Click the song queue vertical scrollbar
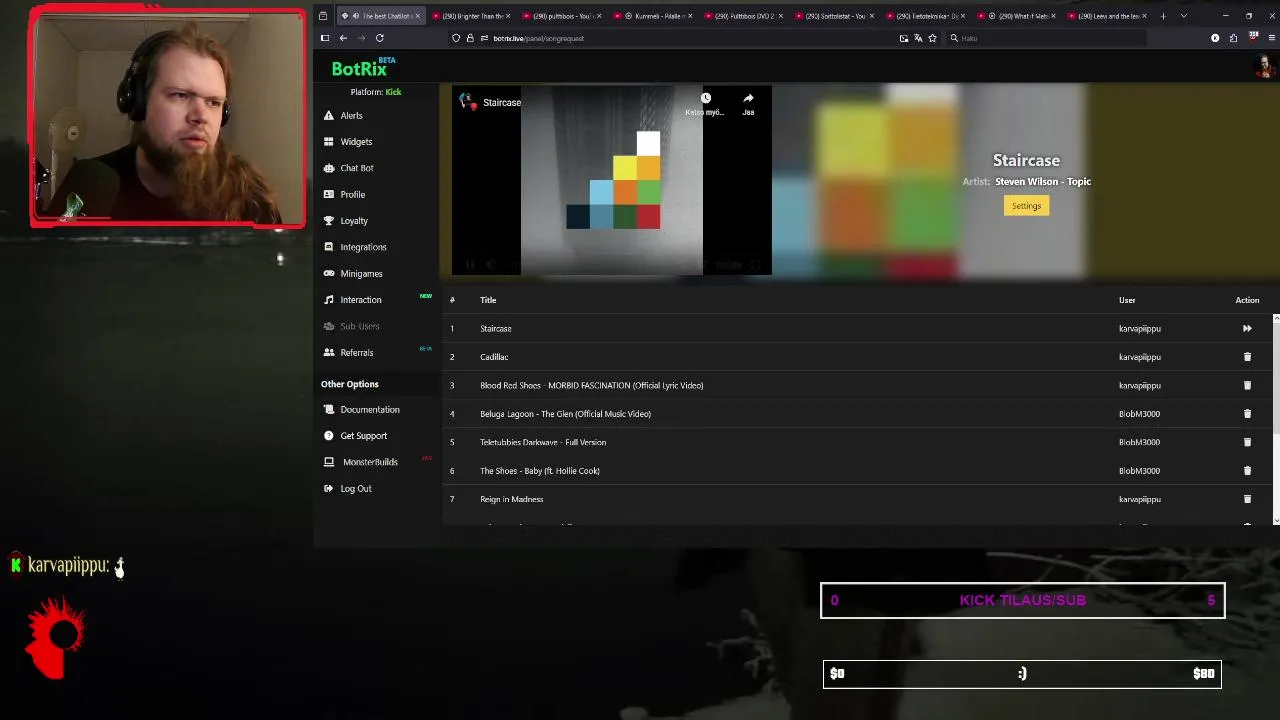The height and width of the screenshot is (720, 1280). point(1276,418)
